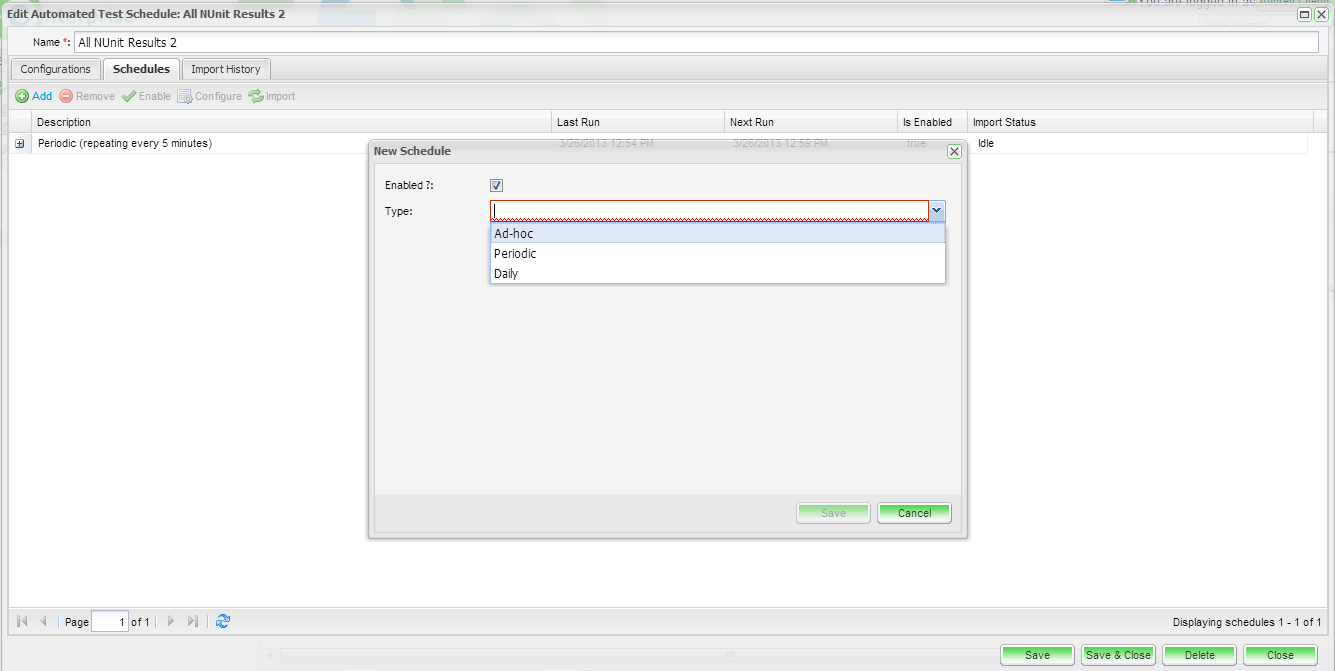Viewport: 1335px width, 671px height.
Task: Click the Configure schedule icon
Action: [x=184, y=96]
